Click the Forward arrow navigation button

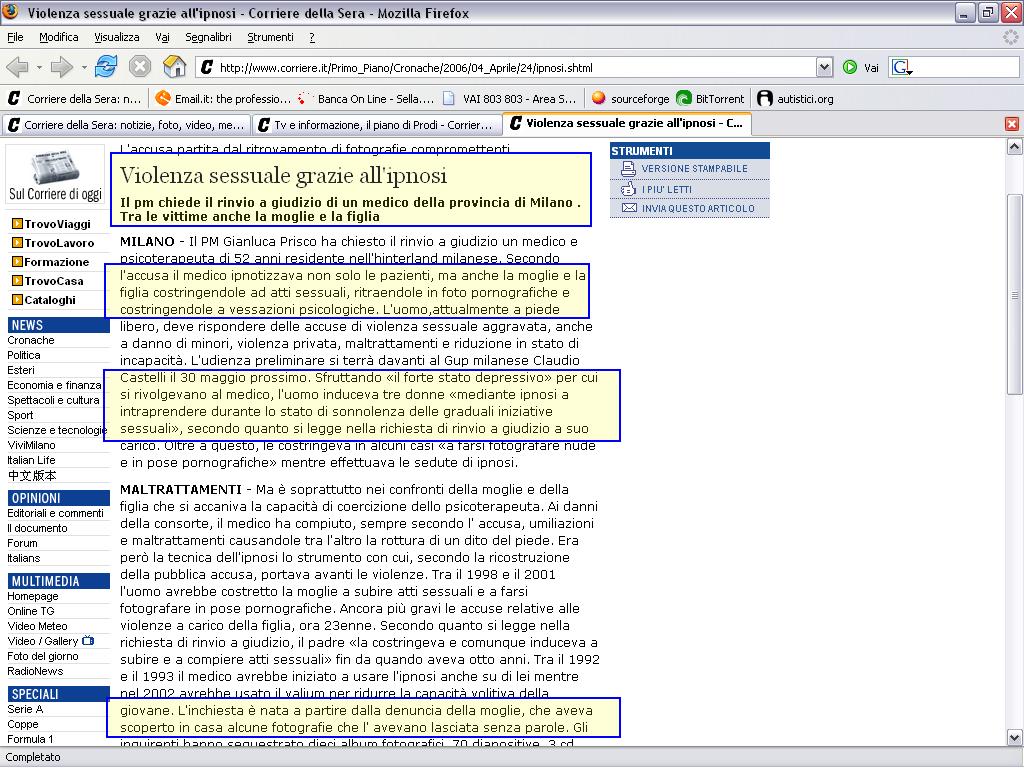click(x=61, y=67)
